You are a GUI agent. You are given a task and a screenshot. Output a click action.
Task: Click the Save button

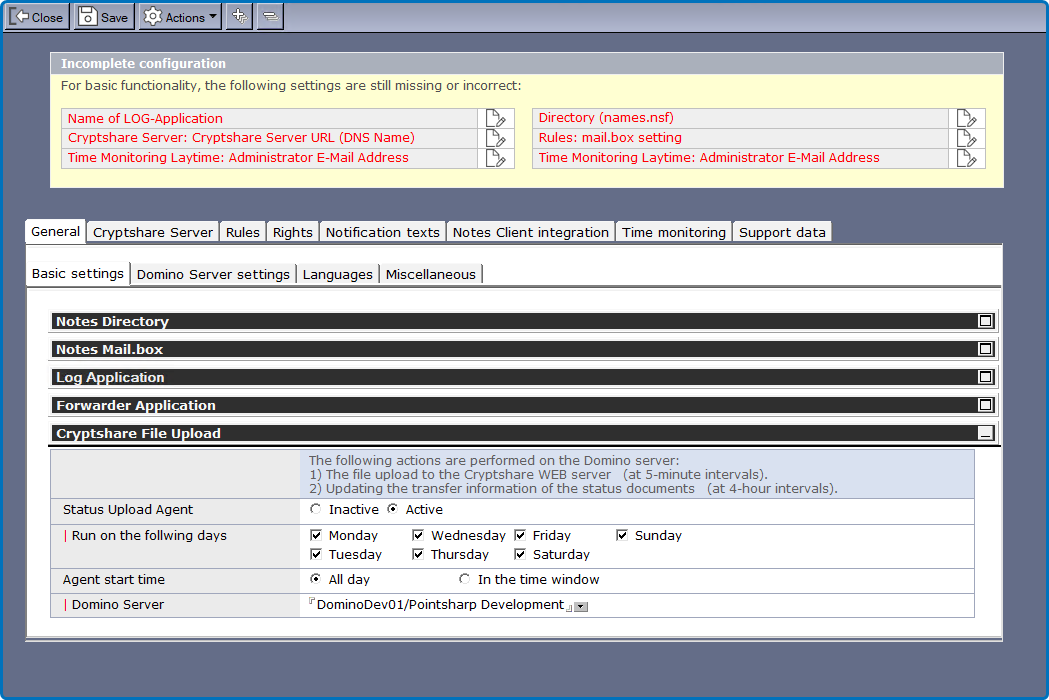104,17
